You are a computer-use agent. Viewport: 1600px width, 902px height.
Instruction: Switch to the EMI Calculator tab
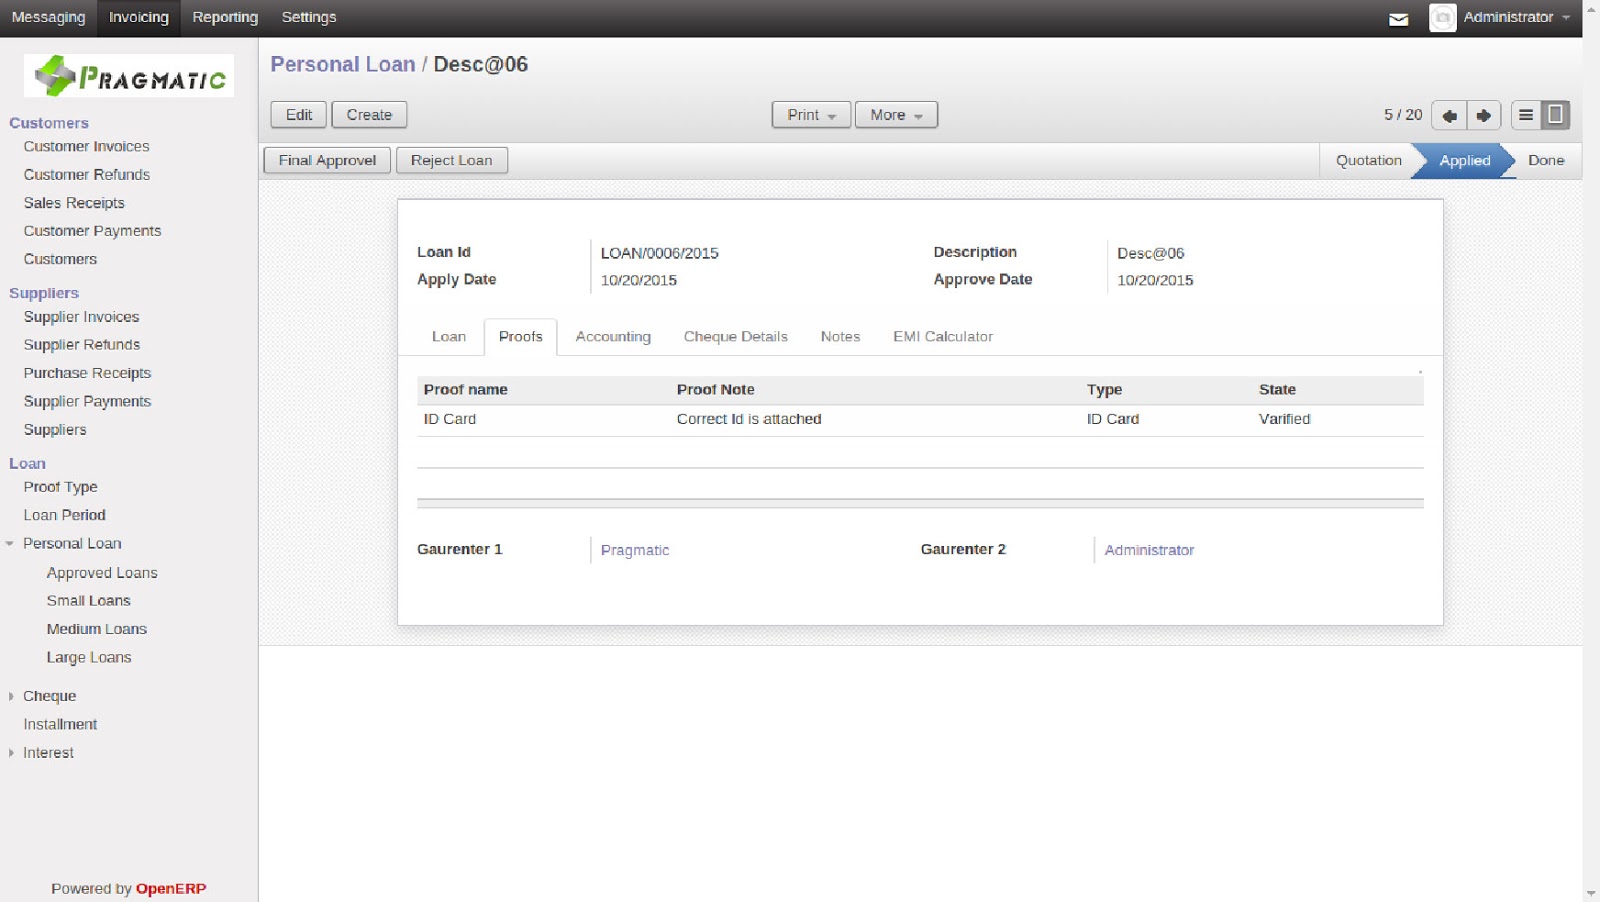click(x=943, y=337)
